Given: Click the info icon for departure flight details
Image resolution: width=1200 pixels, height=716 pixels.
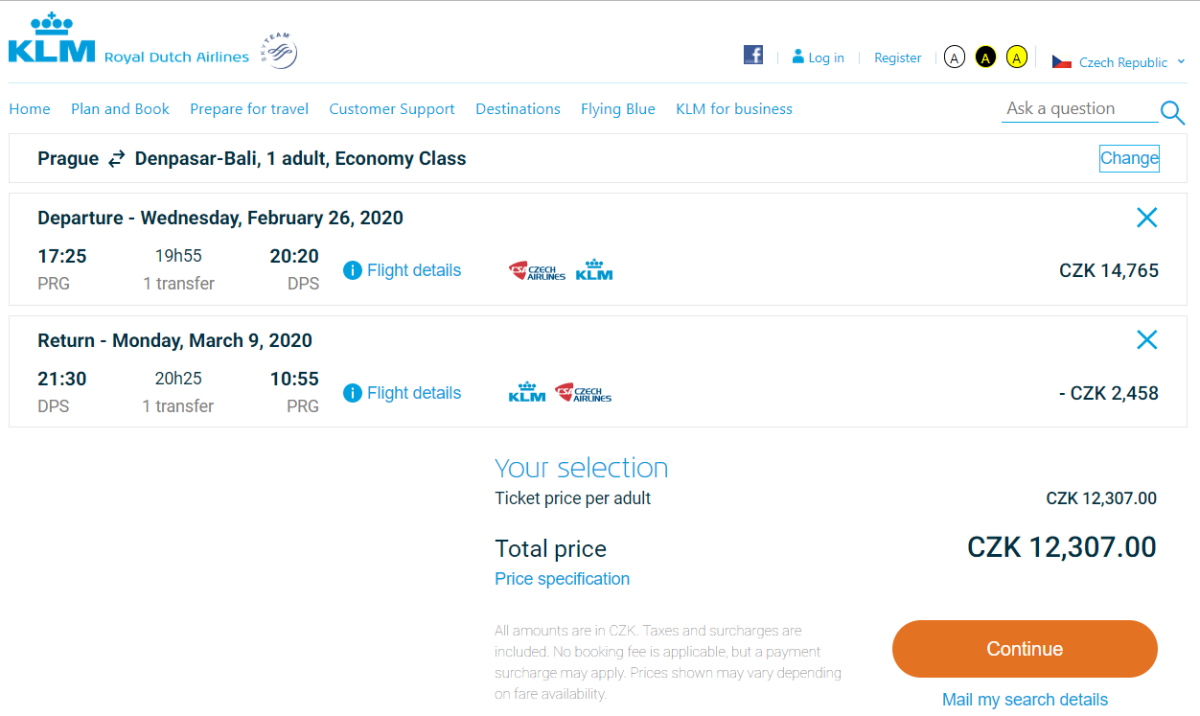Looking at the screenshot, I should 352,271.
